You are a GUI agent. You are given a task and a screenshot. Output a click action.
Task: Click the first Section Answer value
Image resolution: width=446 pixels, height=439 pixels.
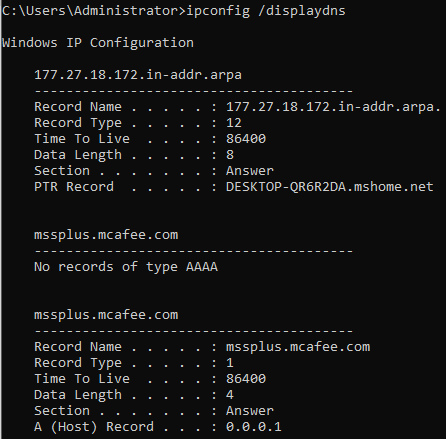(250, 171)
